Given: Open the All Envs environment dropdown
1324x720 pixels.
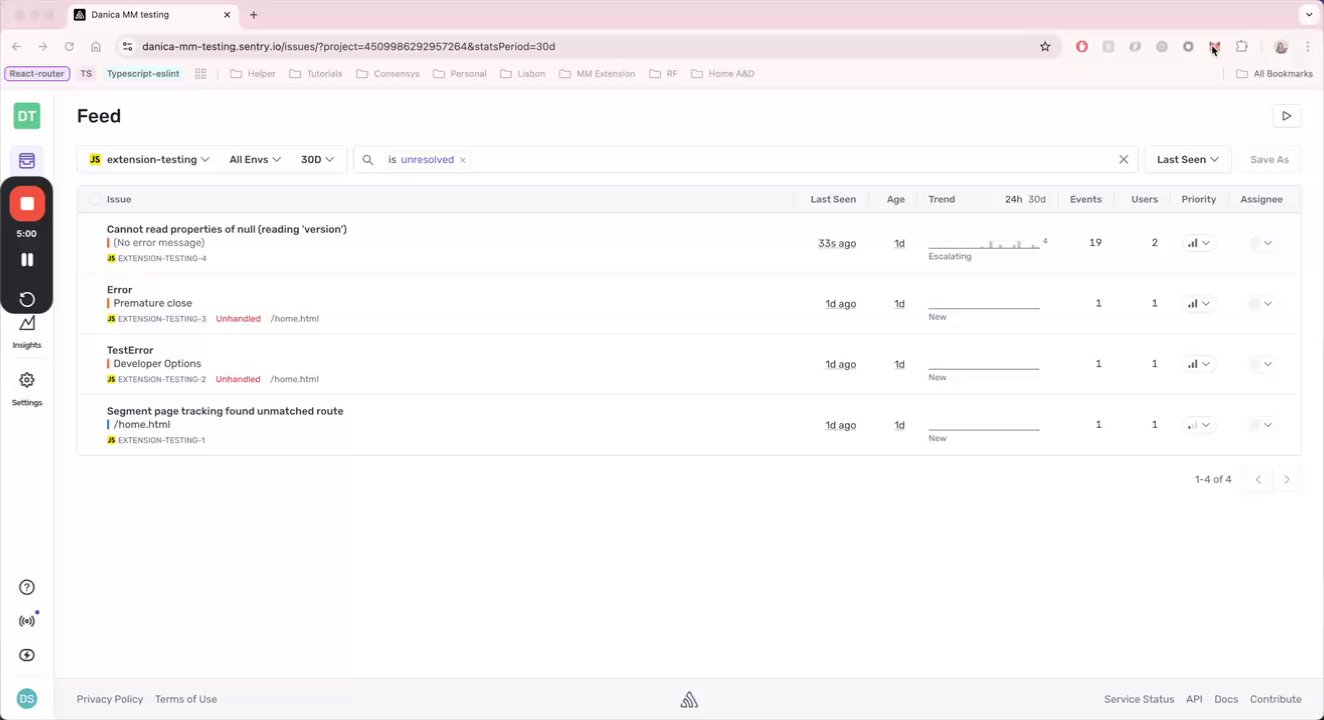Looking at the screenshot, I should (255, 160).
